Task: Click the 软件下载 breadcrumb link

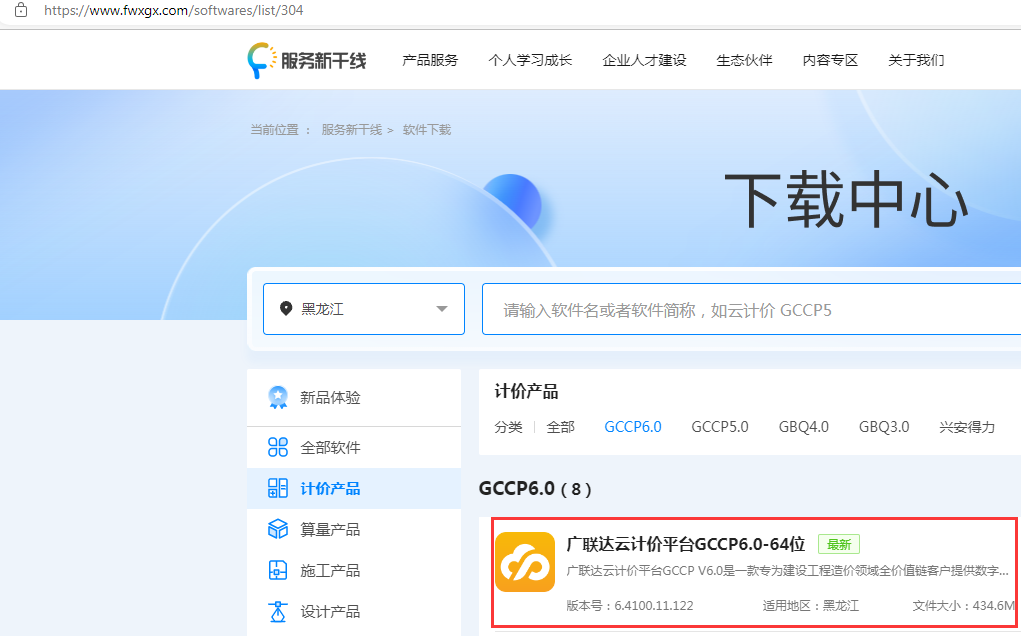Action: tap(427, 130)
